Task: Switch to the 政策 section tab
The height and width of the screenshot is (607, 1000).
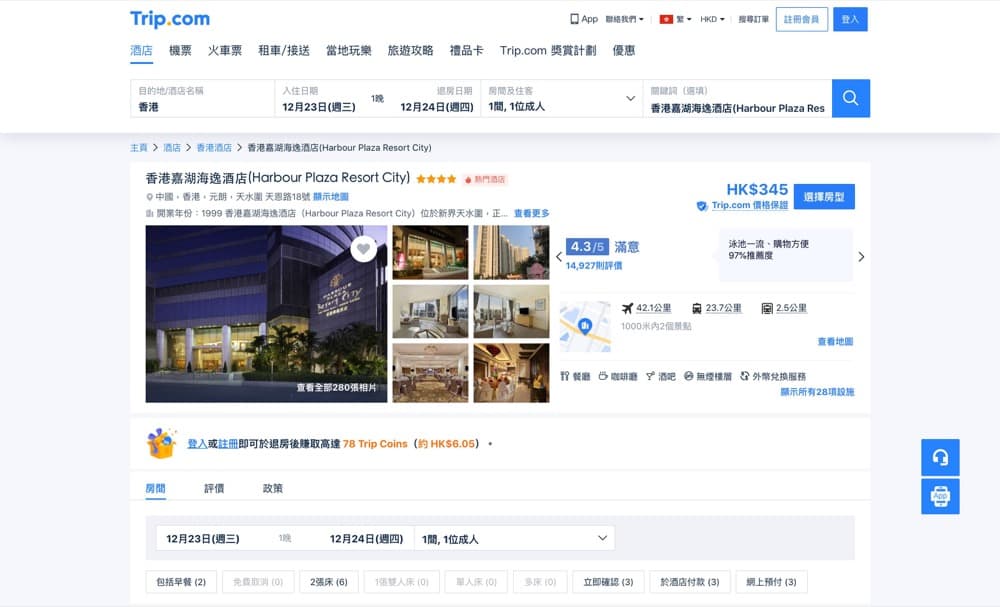Action: click(272, 488)
